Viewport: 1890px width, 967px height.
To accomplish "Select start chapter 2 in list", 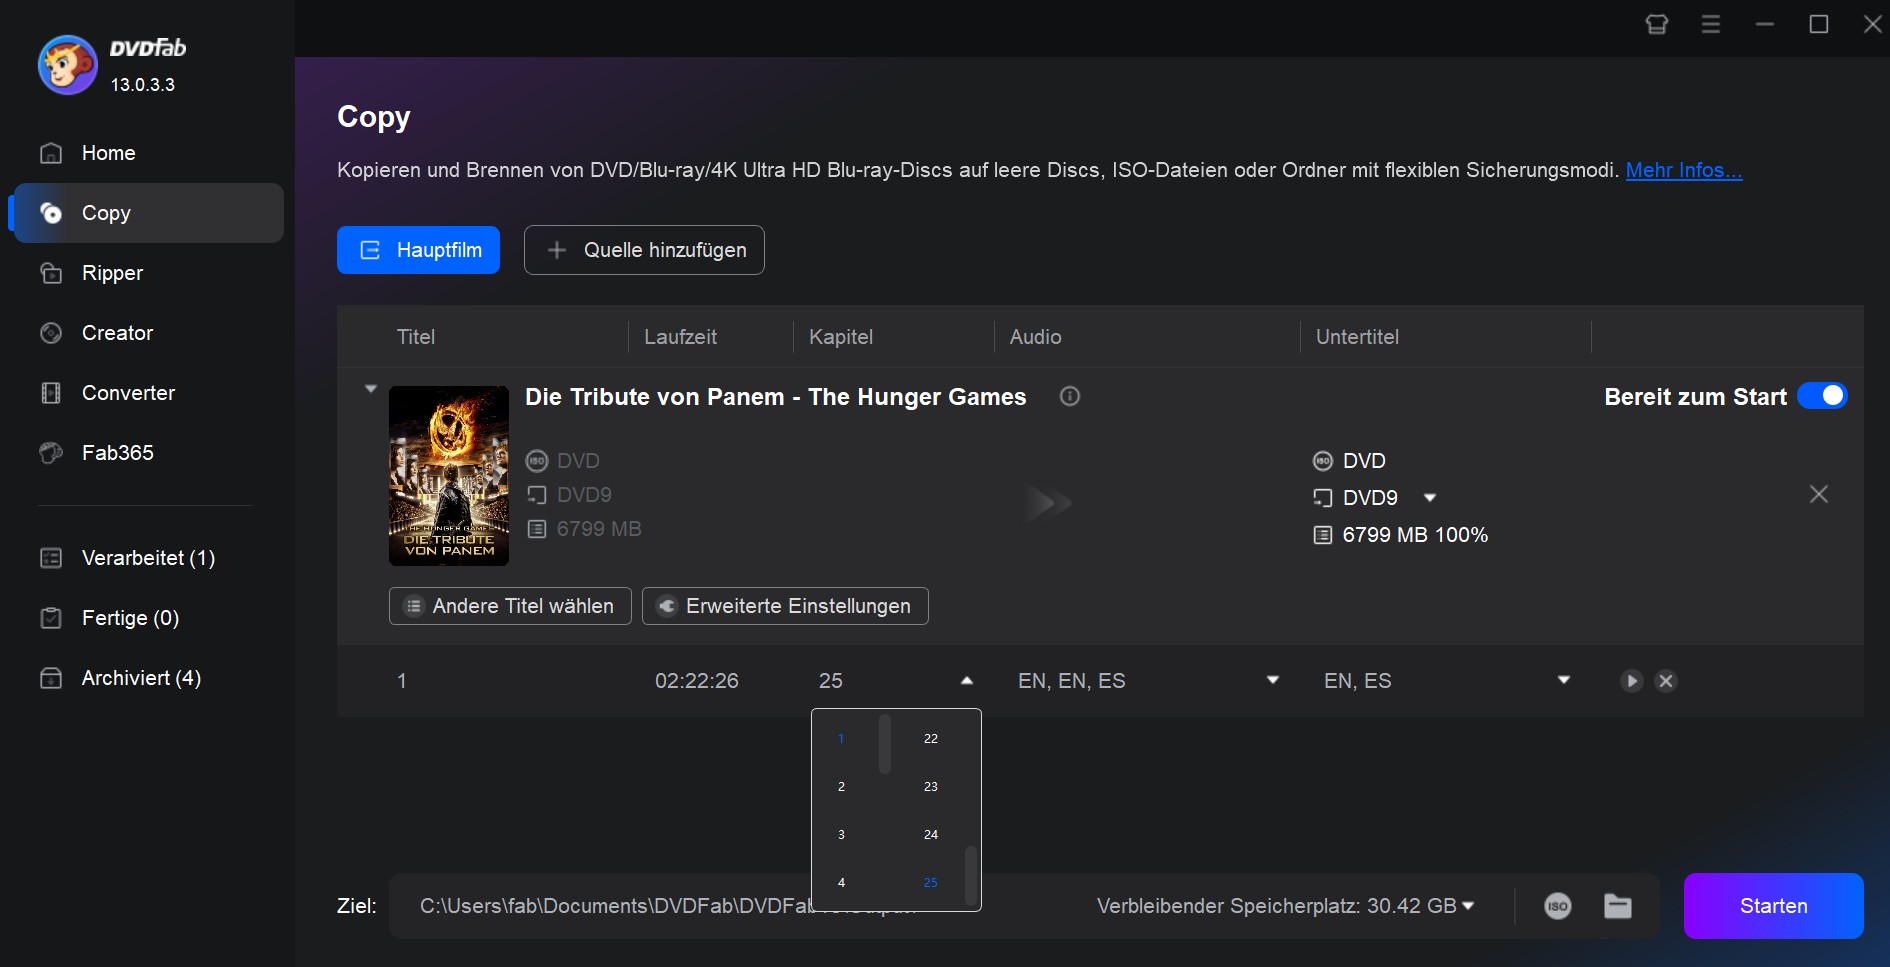I will pos(841,787).
